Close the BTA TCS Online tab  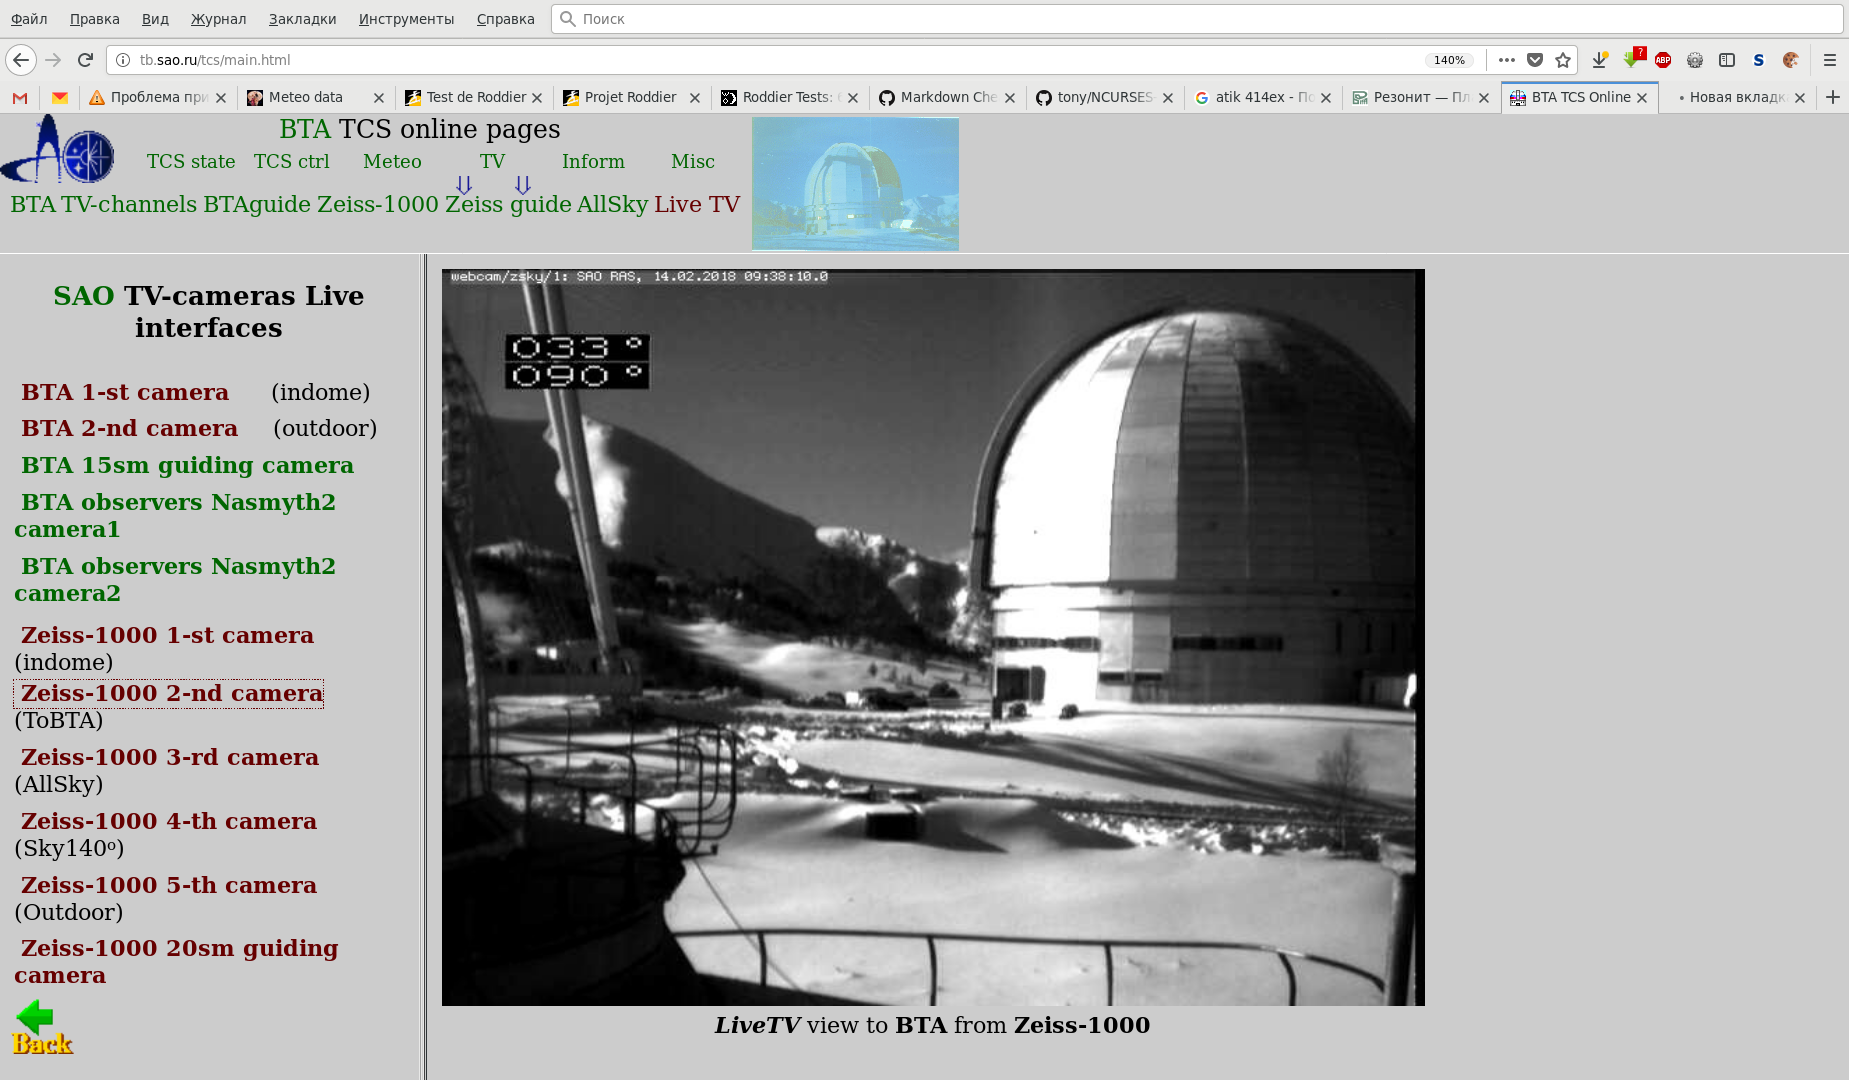1642,97
